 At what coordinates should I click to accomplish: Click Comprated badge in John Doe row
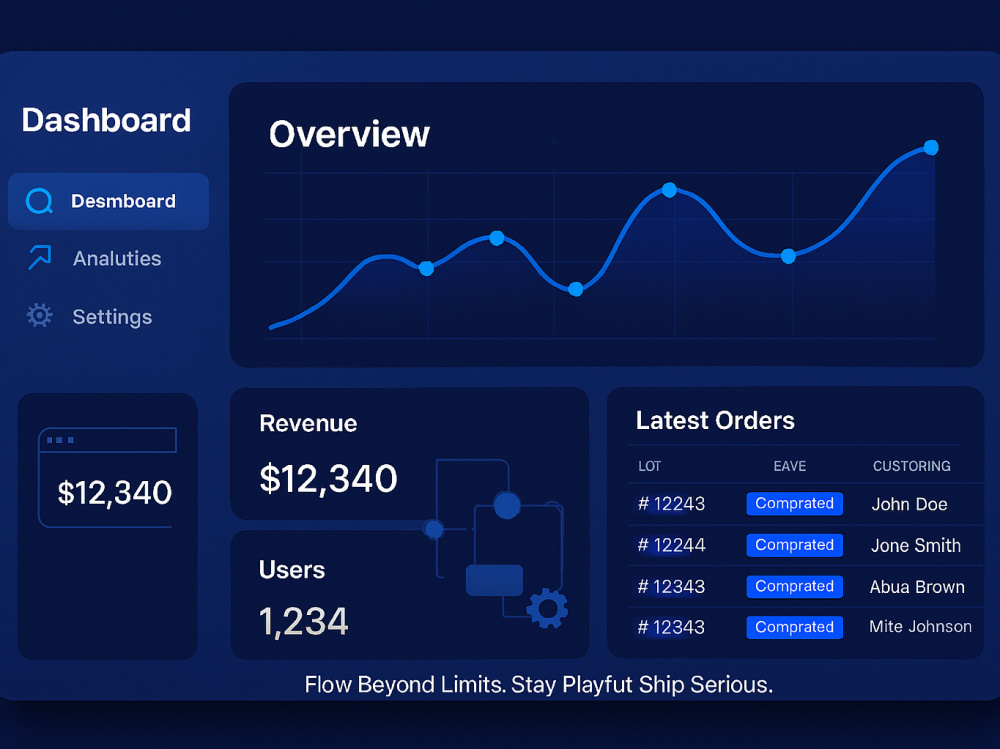pos(795,503)
